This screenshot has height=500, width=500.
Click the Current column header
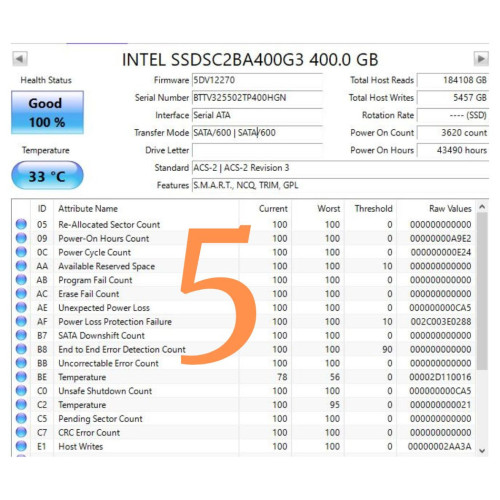click(x=265, y=209)
